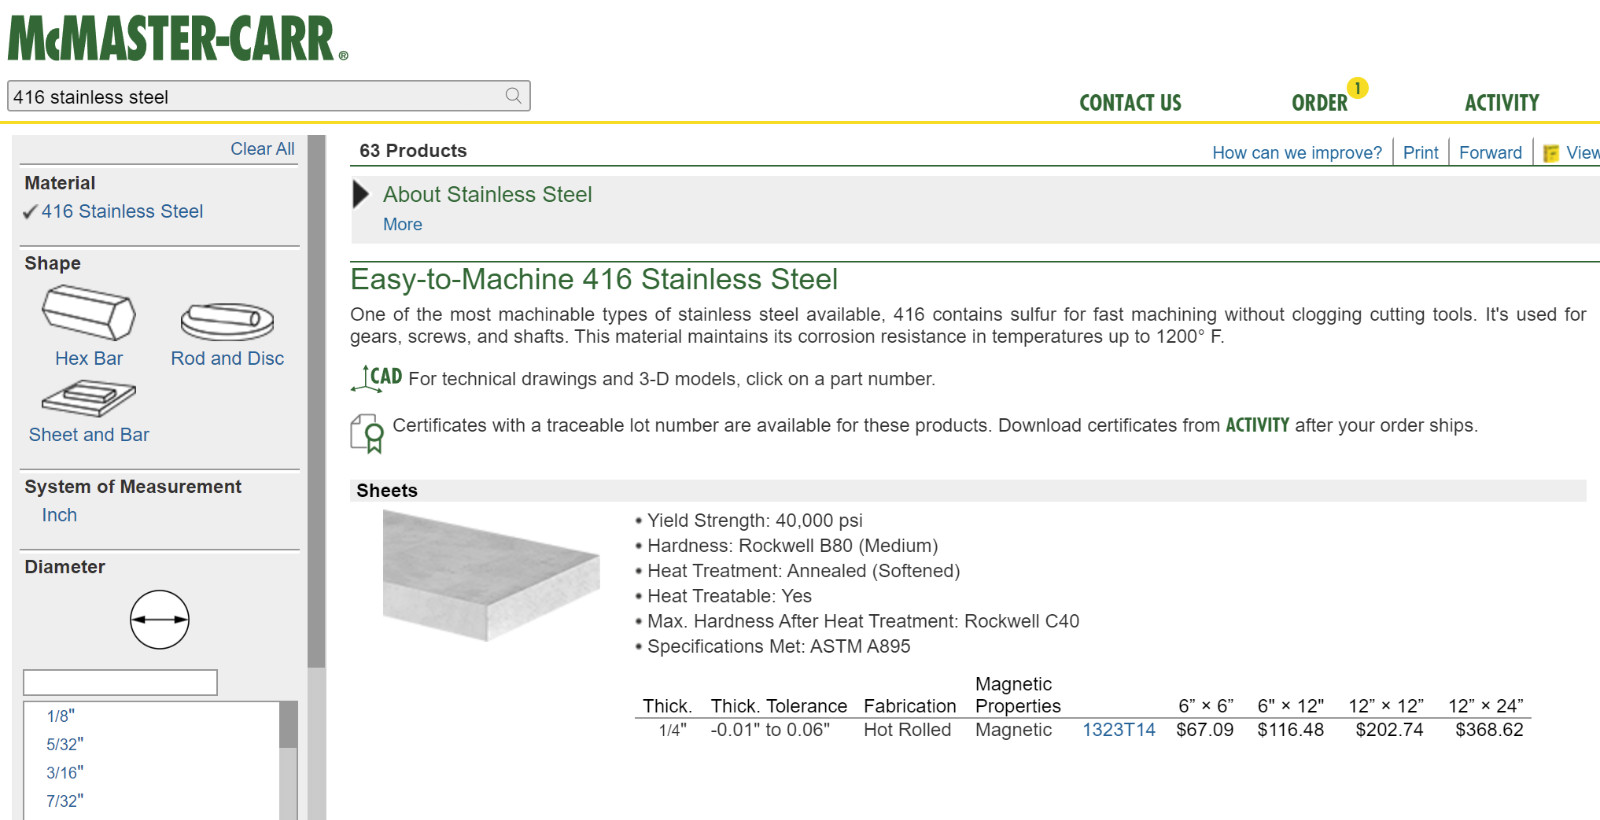1600x820 pixels.
Task: Click the Specifications Met: ASTM A895 text
Action: pyautogui.click(x=778, y=646)
